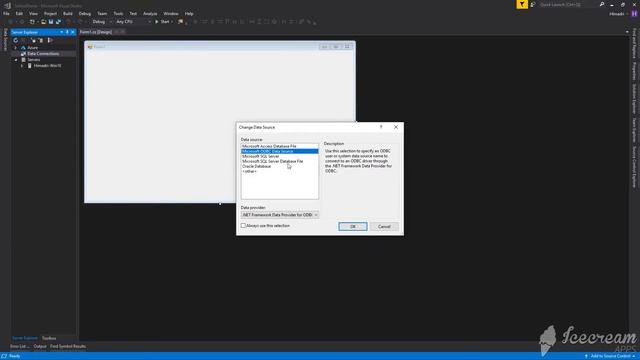The width and height of the screenshot is (640, 360).
Task: Click the Start debugging play icon
Action: click(157, 22)
